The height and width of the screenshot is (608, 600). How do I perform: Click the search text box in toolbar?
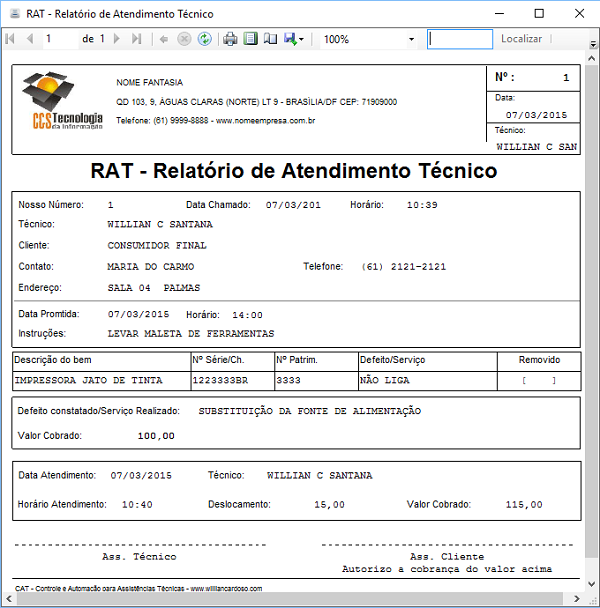point(460,39)
